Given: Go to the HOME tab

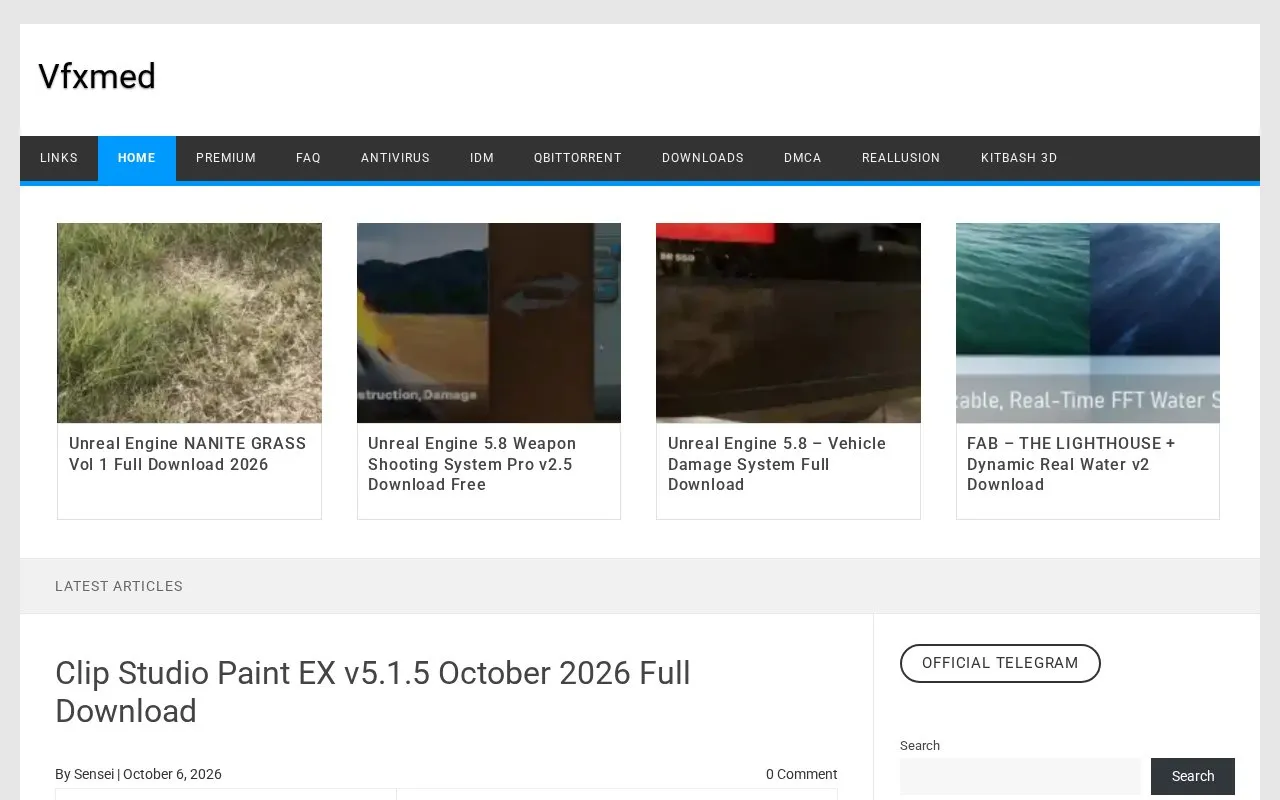Looking at the screenshot, I should click(137, 158).
